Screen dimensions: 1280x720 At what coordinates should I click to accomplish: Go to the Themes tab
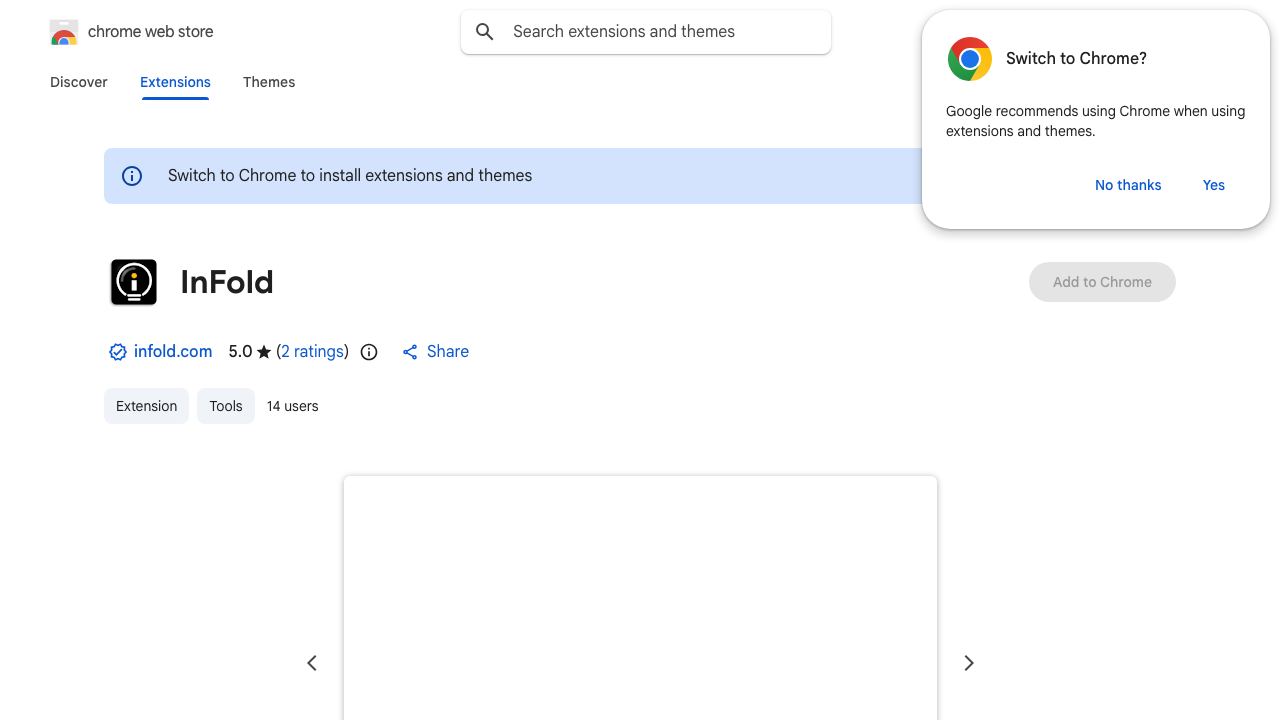point(269,82)
